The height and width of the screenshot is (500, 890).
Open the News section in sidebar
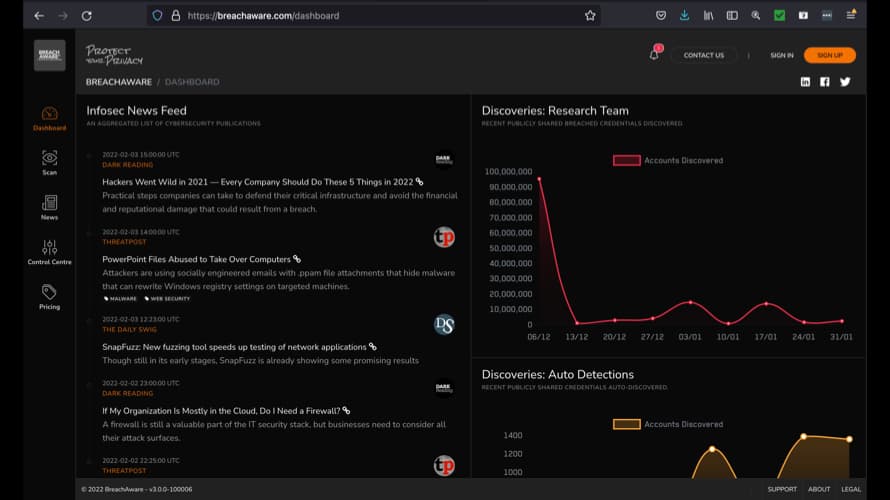point(49,205)
